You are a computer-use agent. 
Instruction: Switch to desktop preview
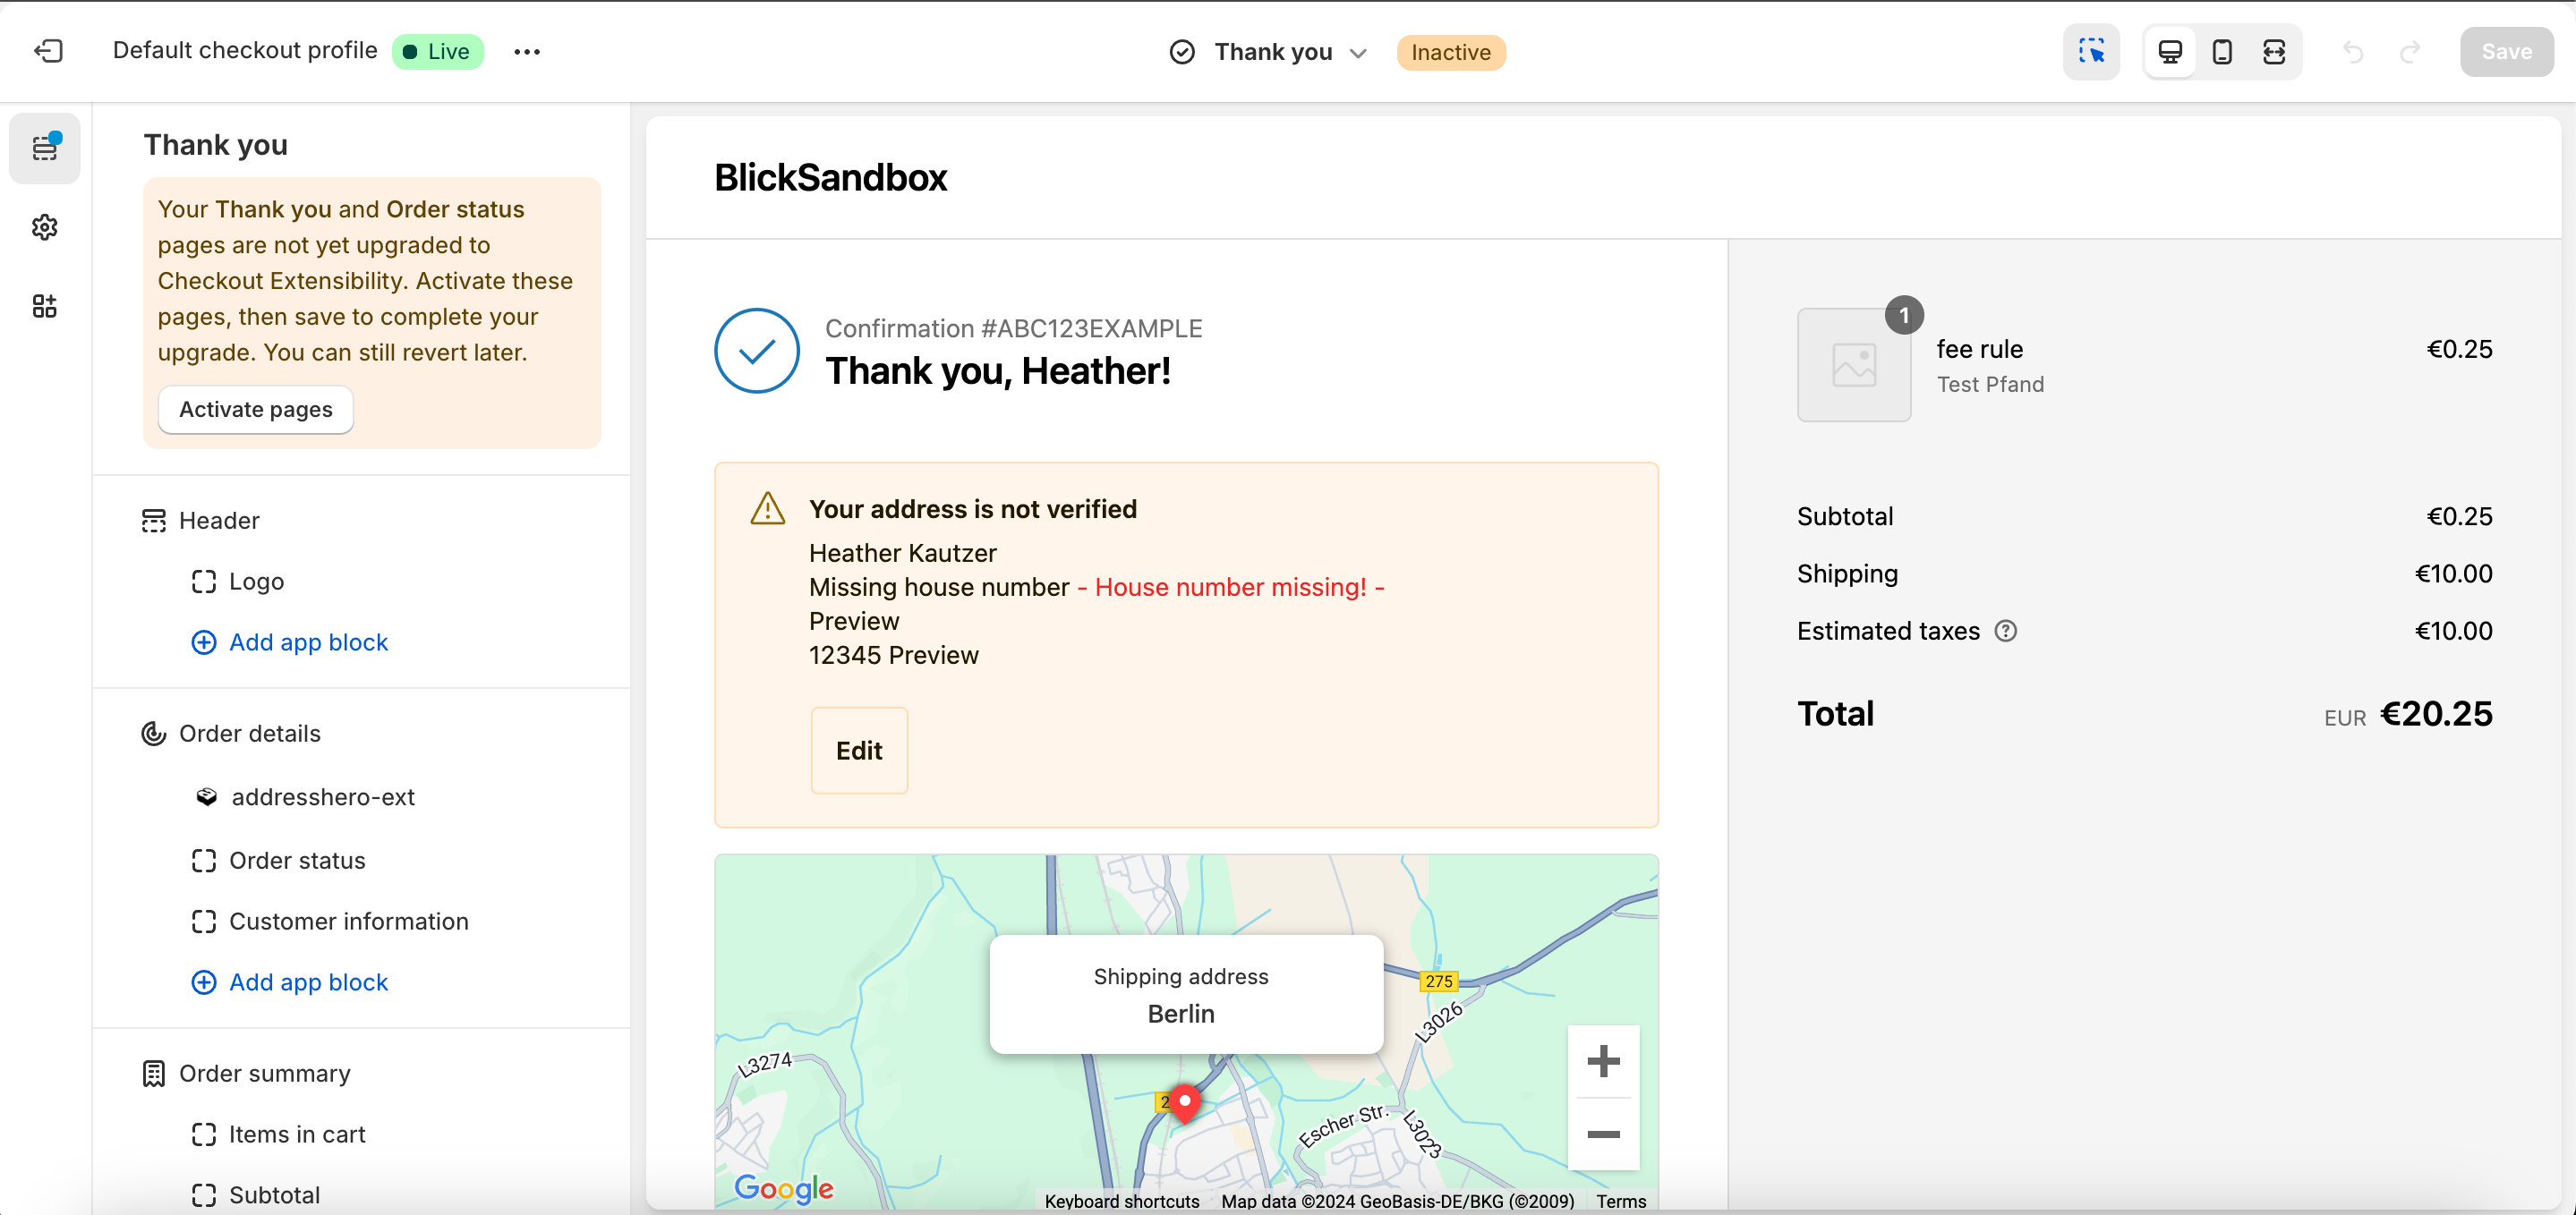click(2170, 52)
